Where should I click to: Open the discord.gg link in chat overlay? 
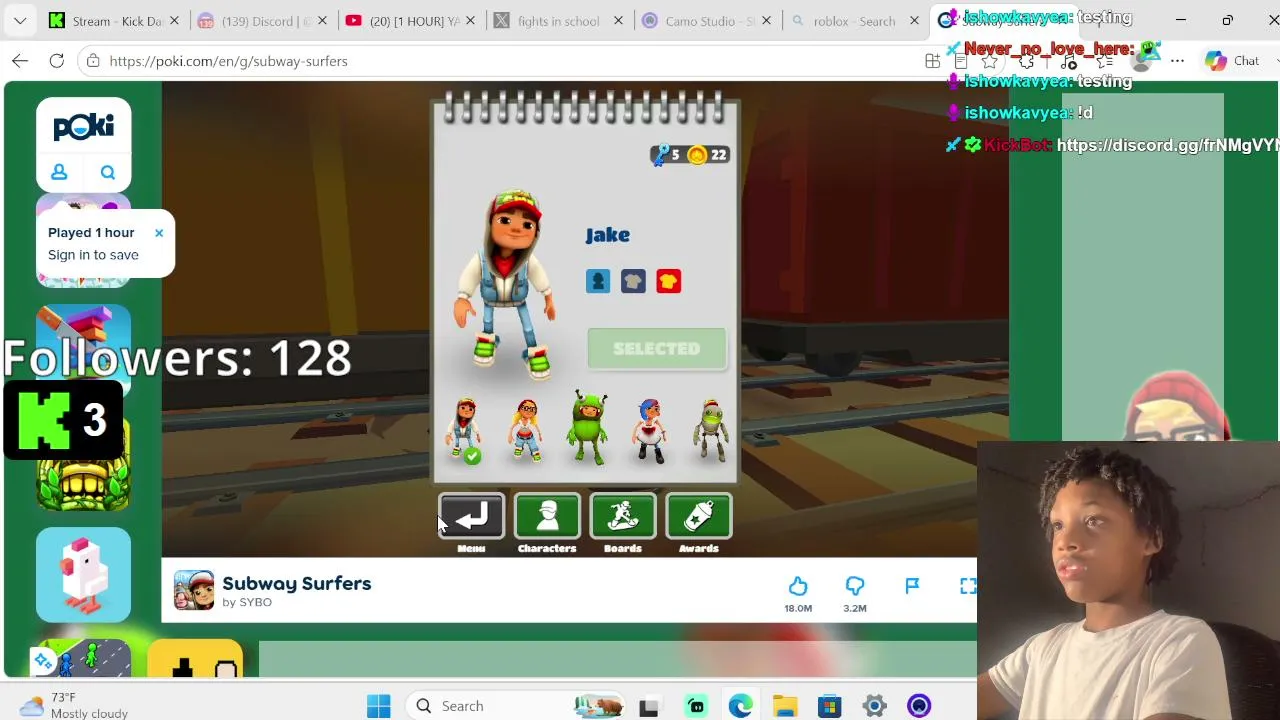pos(1167,145)
